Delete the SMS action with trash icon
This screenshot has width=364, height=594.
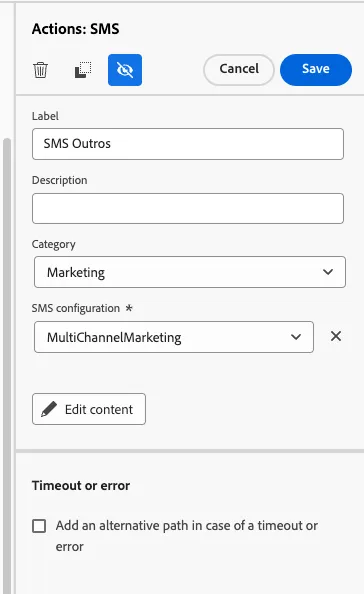[x=41, y=70]
